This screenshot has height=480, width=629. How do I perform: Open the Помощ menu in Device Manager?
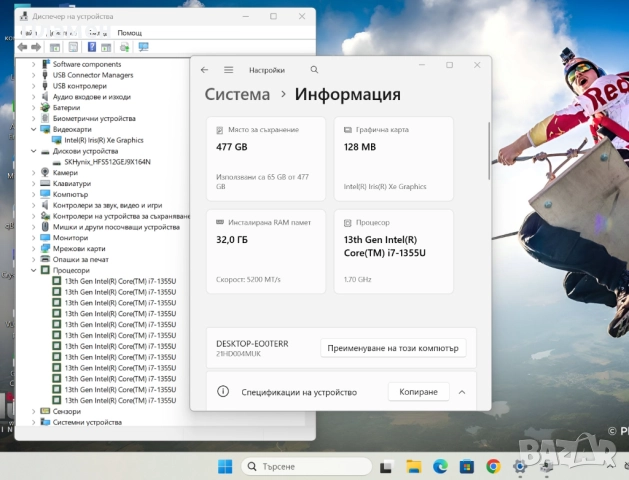[130, 33]
